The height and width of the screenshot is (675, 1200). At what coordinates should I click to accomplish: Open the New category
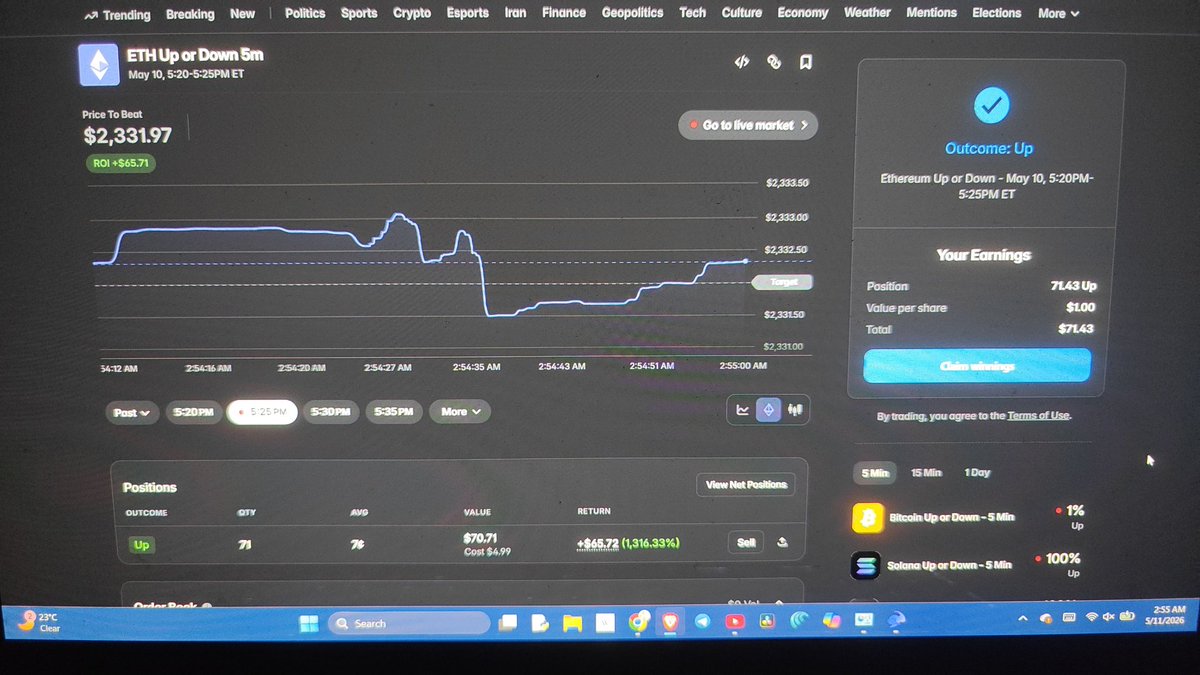pos(242,14)
